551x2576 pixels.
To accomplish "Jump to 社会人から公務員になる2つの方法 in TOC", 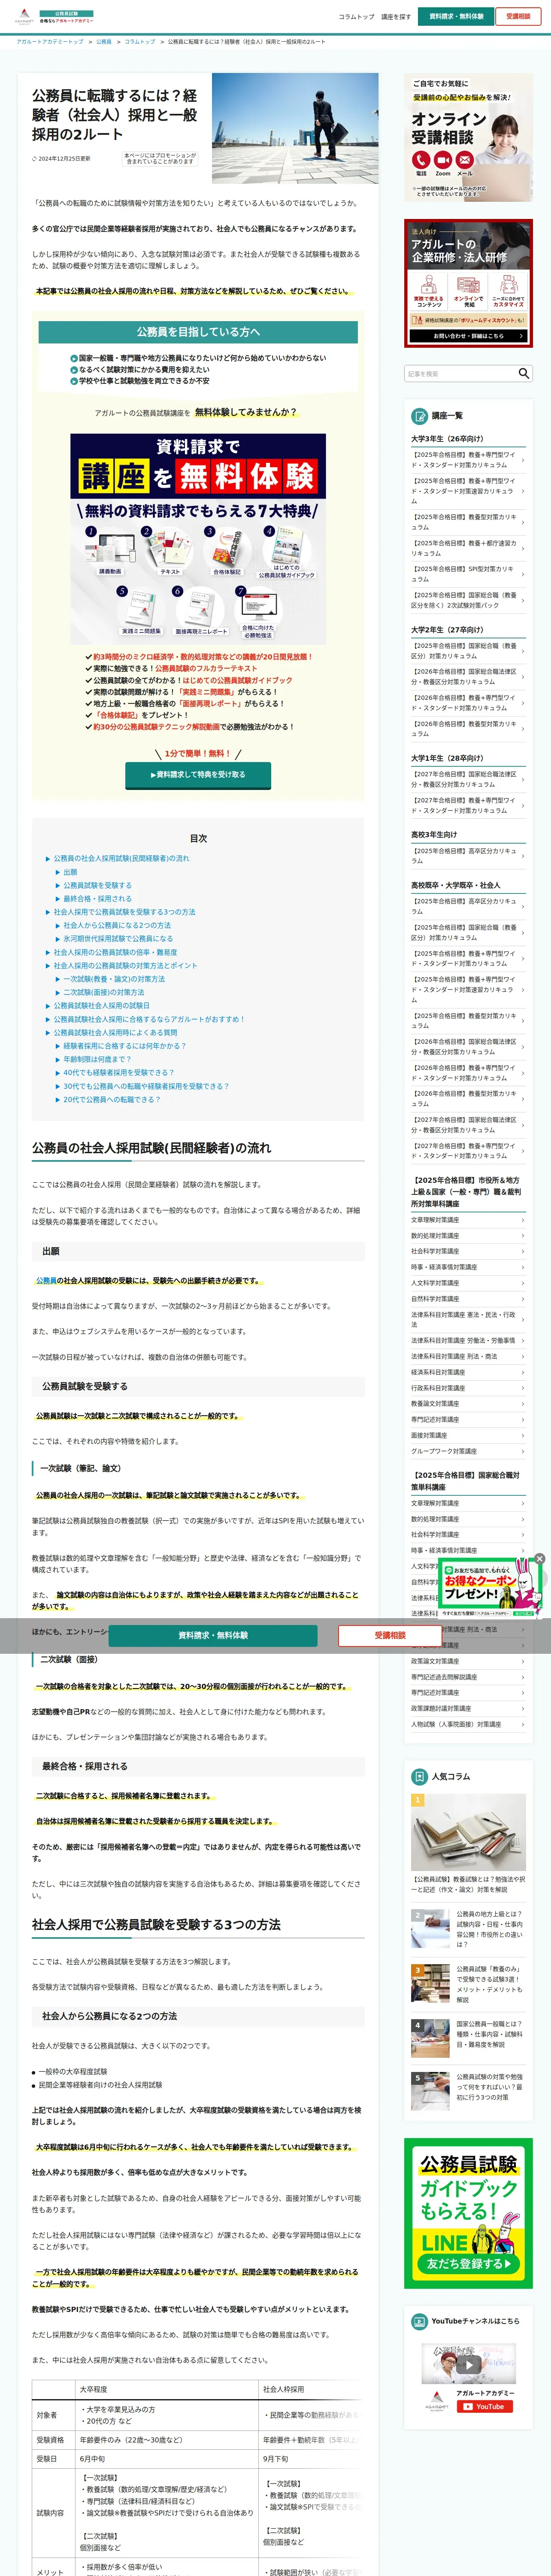I will [117, 925].
